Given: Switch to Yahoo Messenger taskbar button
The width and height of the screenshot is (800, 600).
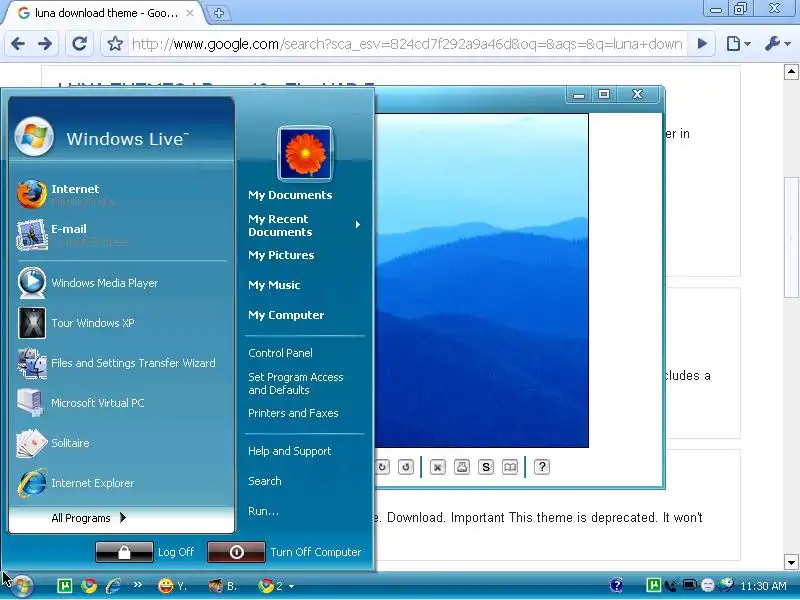Looking at the screenshot, I should 173,586.
